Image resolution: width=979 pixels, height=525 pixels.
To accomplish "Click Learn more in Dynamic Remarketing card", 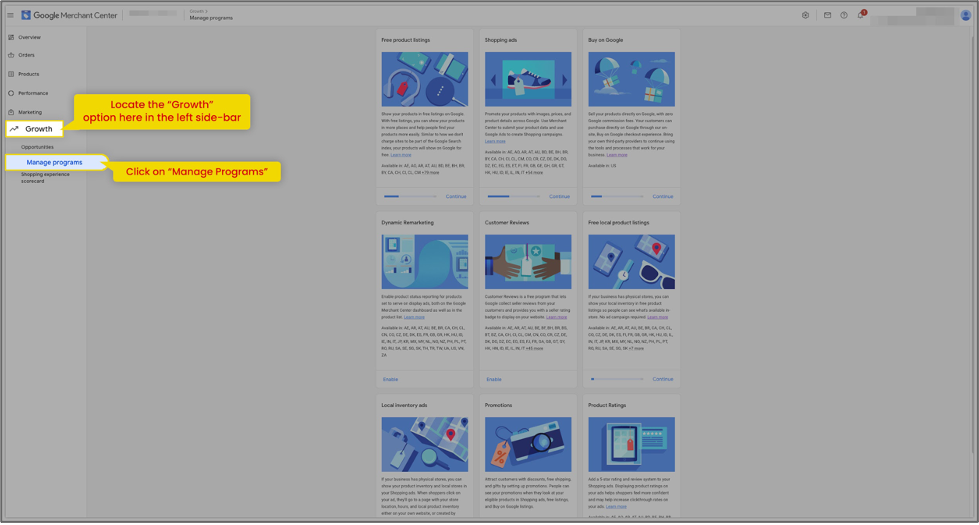I will [x=414, y=317].
